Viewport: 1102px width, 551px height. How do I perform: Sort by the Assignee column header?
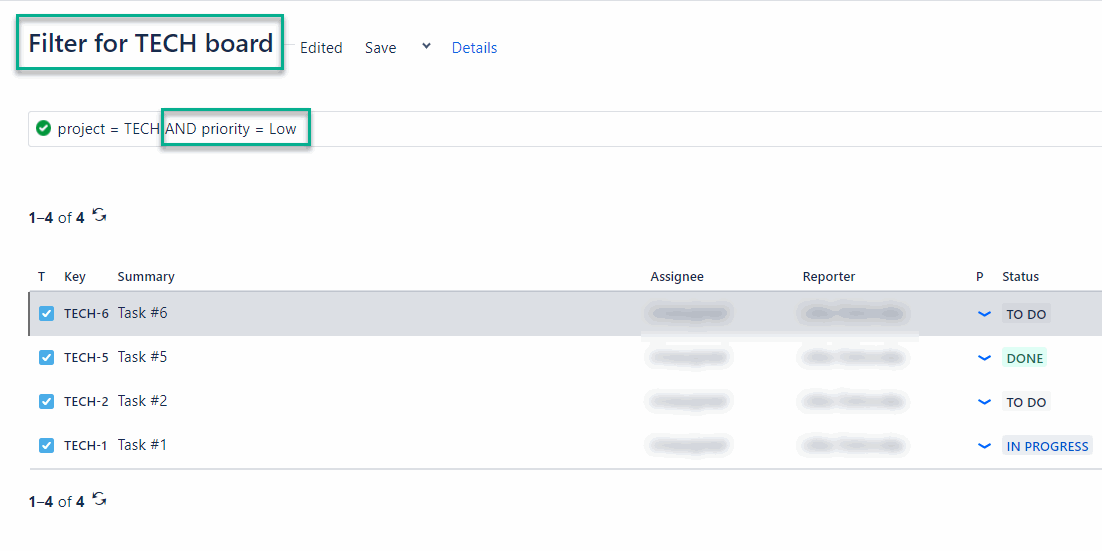coord(677,277)
